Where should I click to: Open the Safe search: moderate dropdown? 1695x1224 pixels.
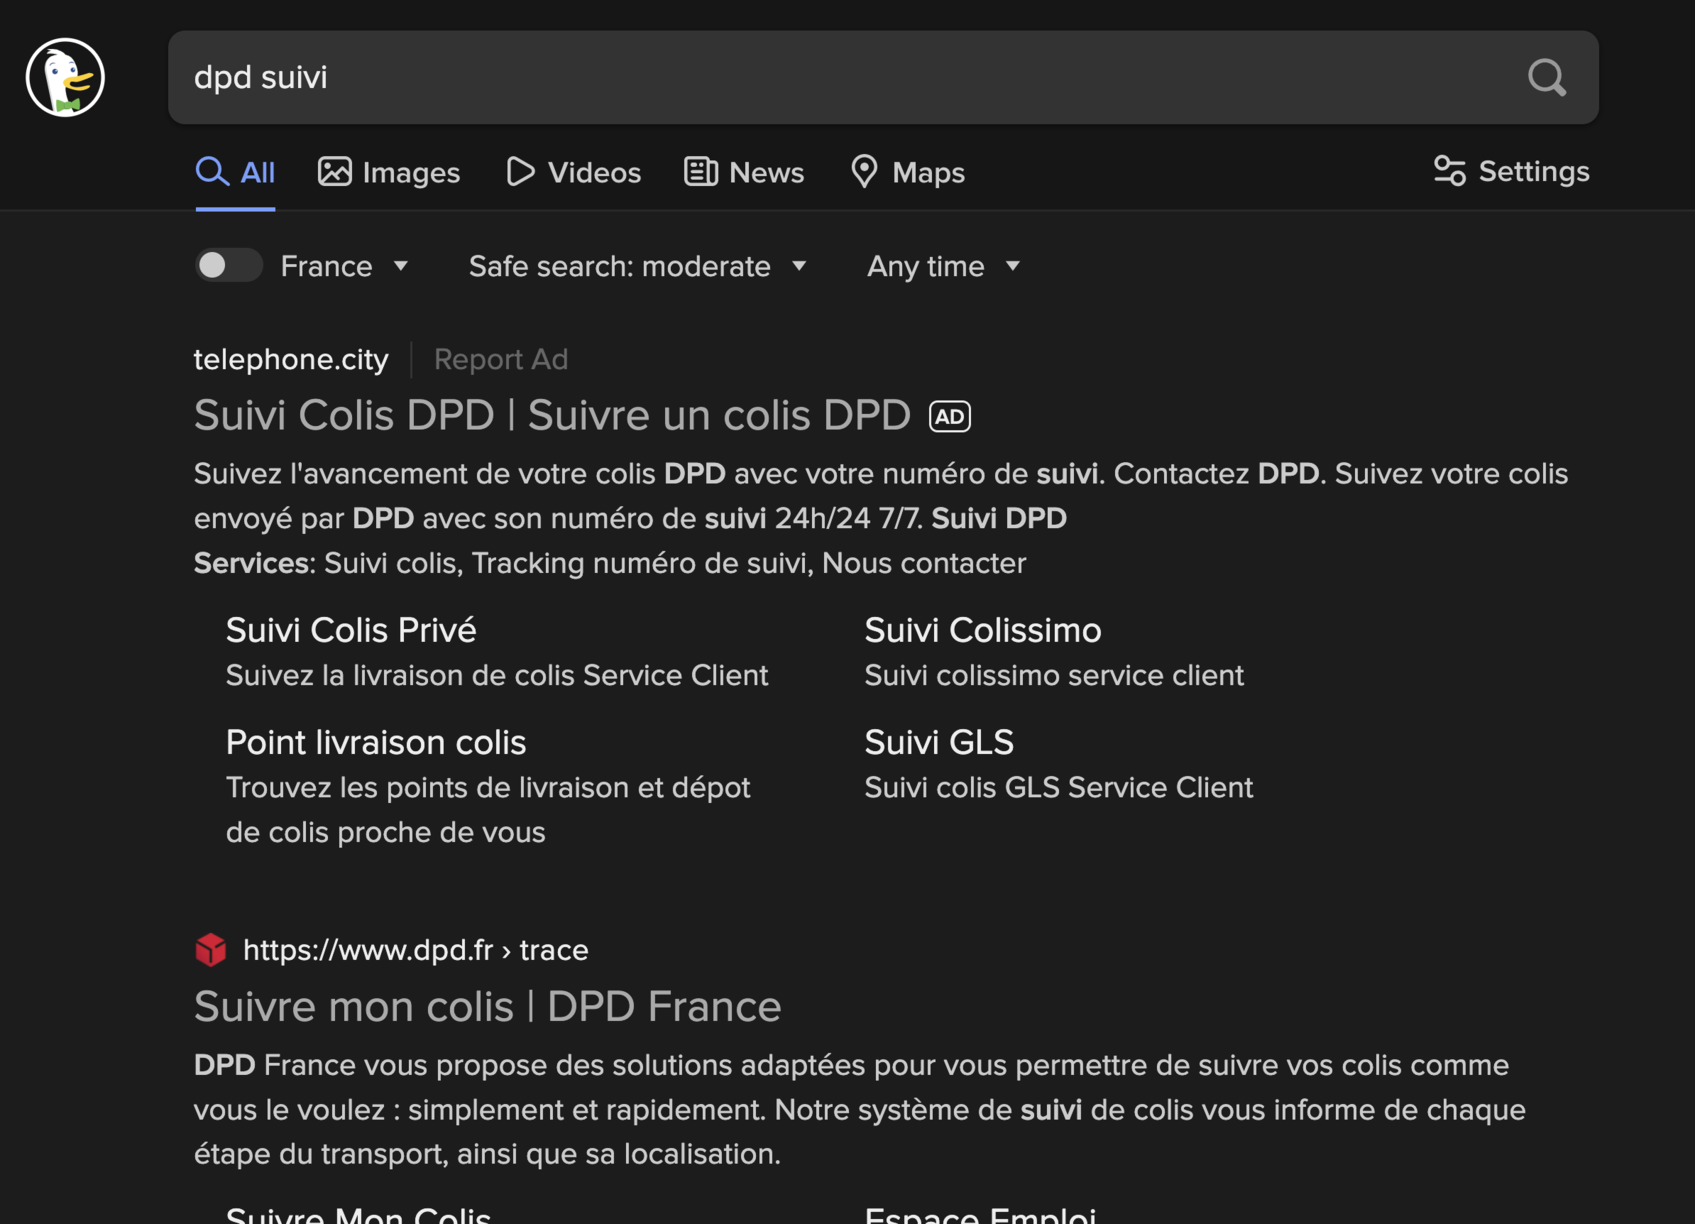pos(637,266)
